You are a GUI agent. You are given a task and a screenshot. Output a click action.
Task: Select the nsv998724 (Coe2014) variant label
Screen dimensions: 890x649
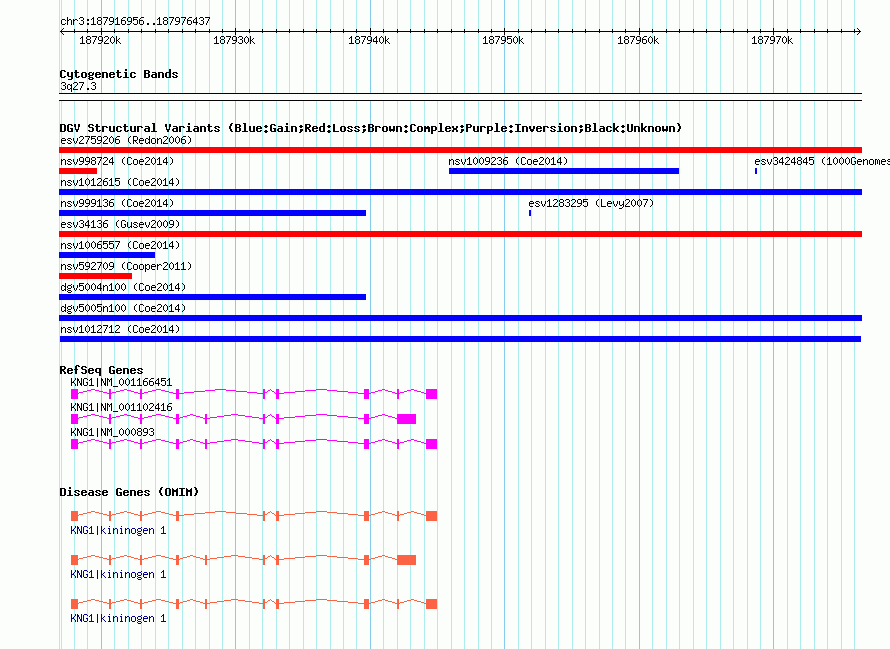pyautogui.click(x=117, y=161)
